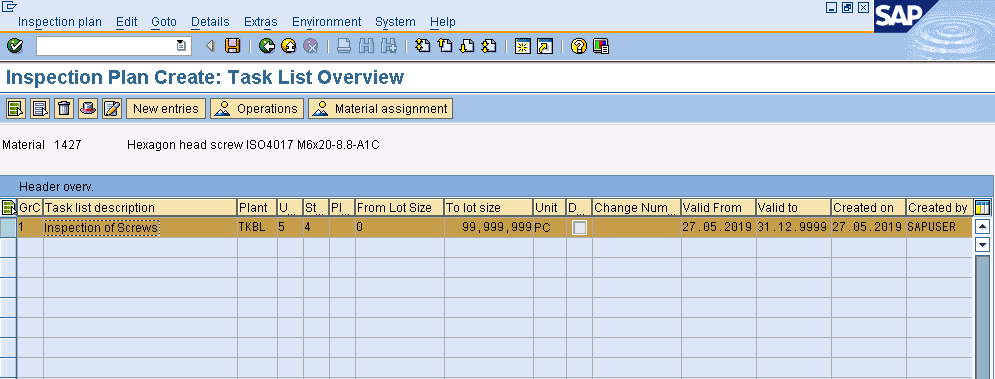Image resolution: width=995 pixels, height=379 pixels.
Task: Click the Delete trash can icon
Action: click(x=63, y=109)
